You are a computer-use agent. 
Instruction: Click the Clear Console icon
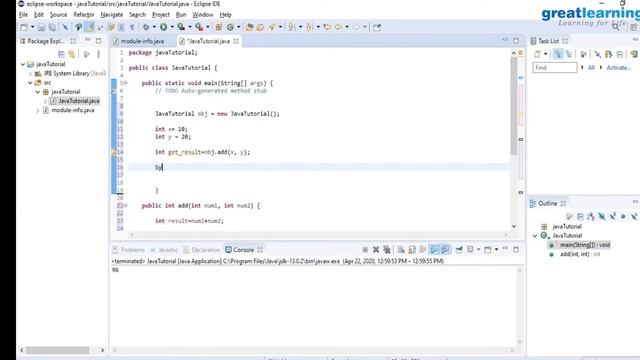(x=401, y=249)
